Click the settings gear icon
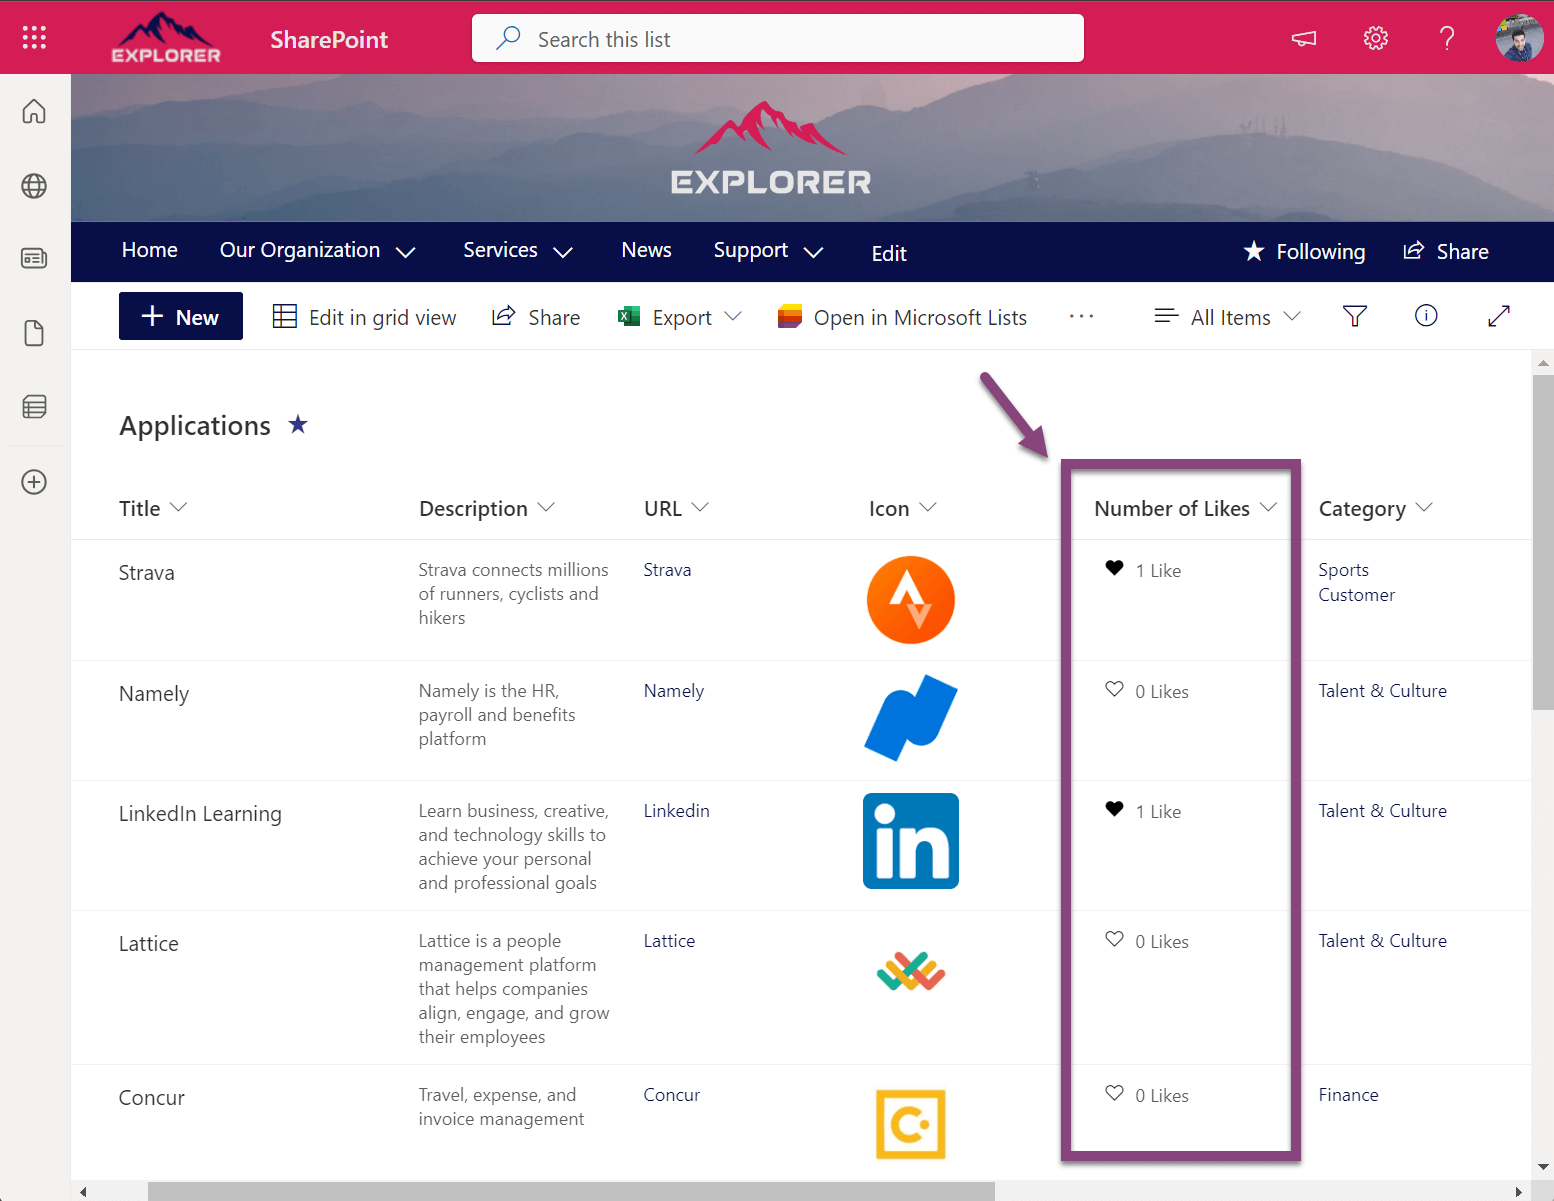This screenshot has width=1554, height=1201. click(x=1375, y=38)
